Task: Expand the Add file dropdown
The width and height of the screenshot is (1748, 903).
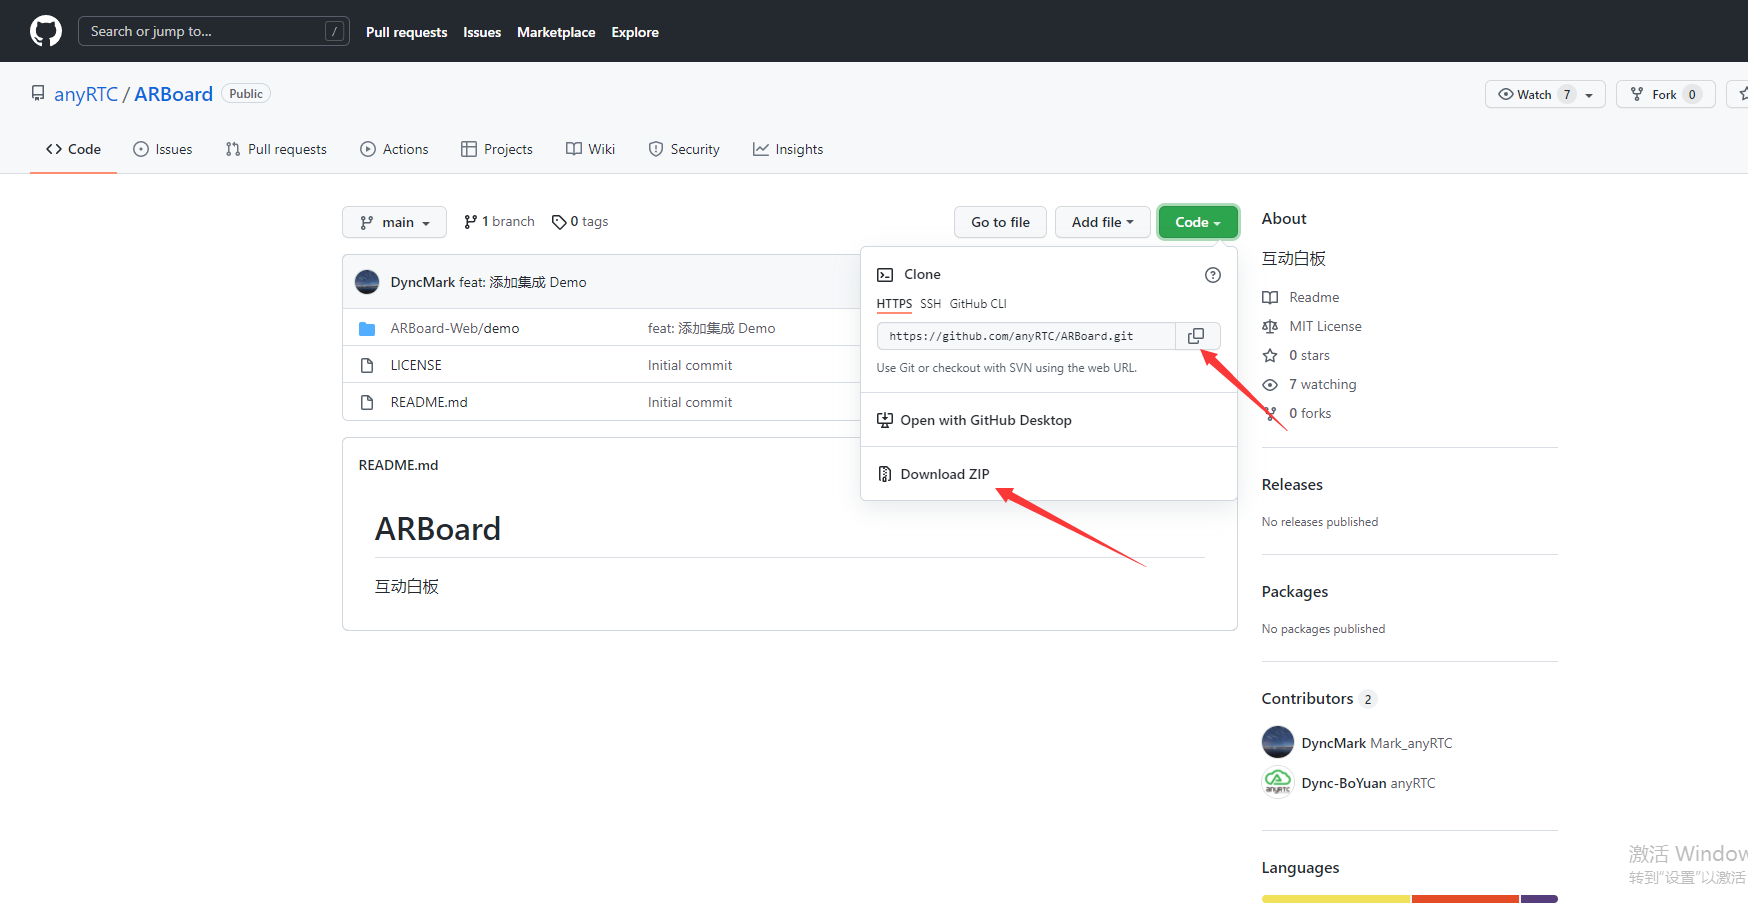Action: point(1102,222)
